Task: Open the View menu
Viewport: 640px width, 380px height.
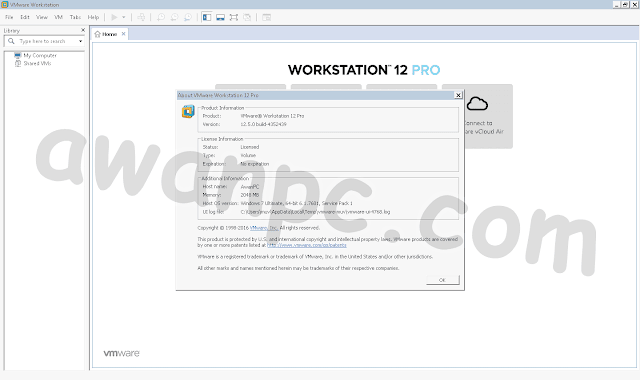Action: [x=42, y=17]
